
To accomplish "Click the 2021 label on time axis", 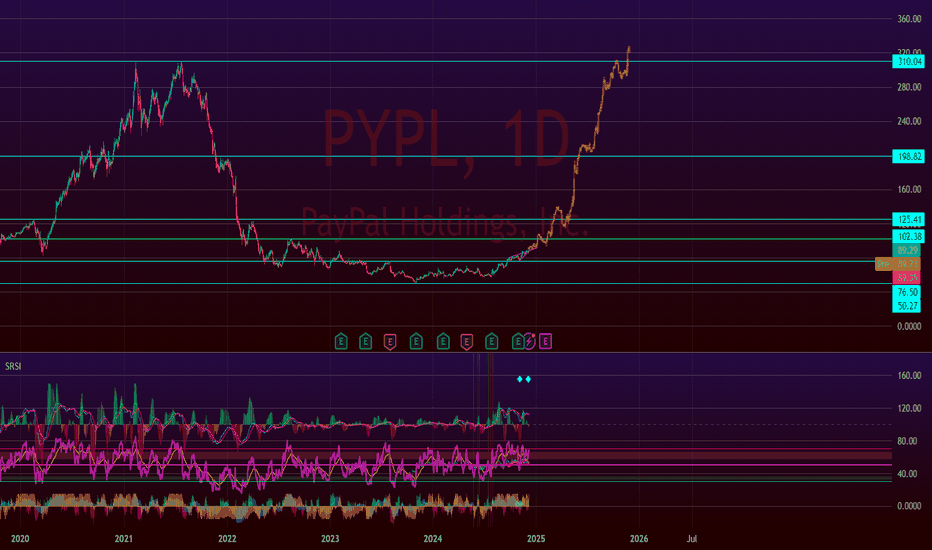I will coord(124,539).
